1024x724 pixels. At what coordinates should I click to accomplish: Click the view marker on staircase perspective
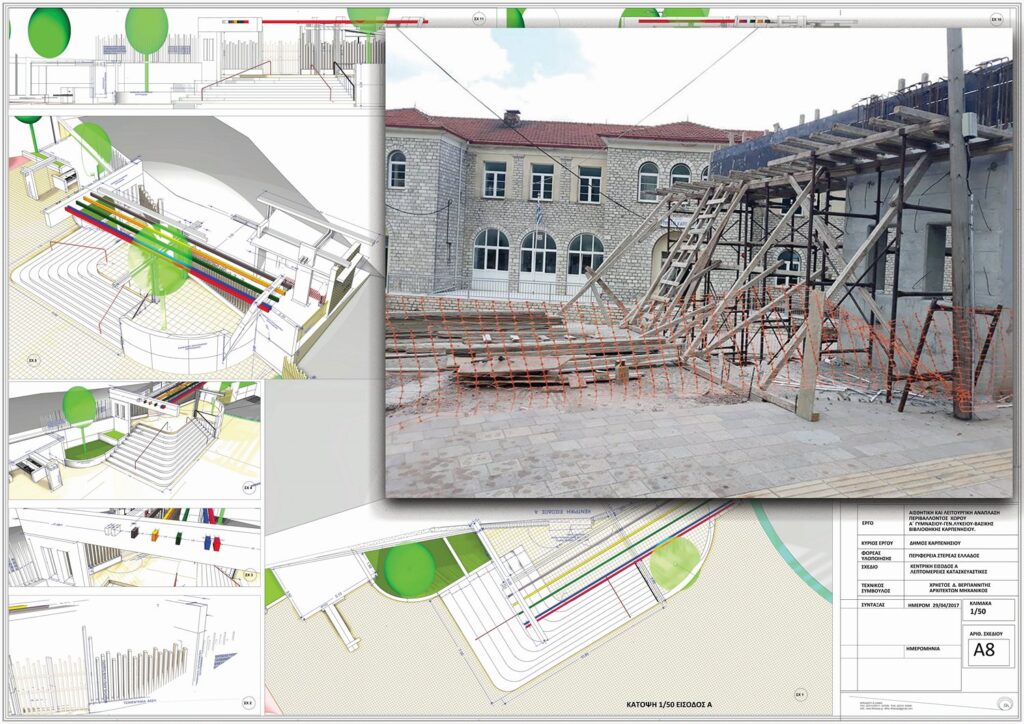248,487
